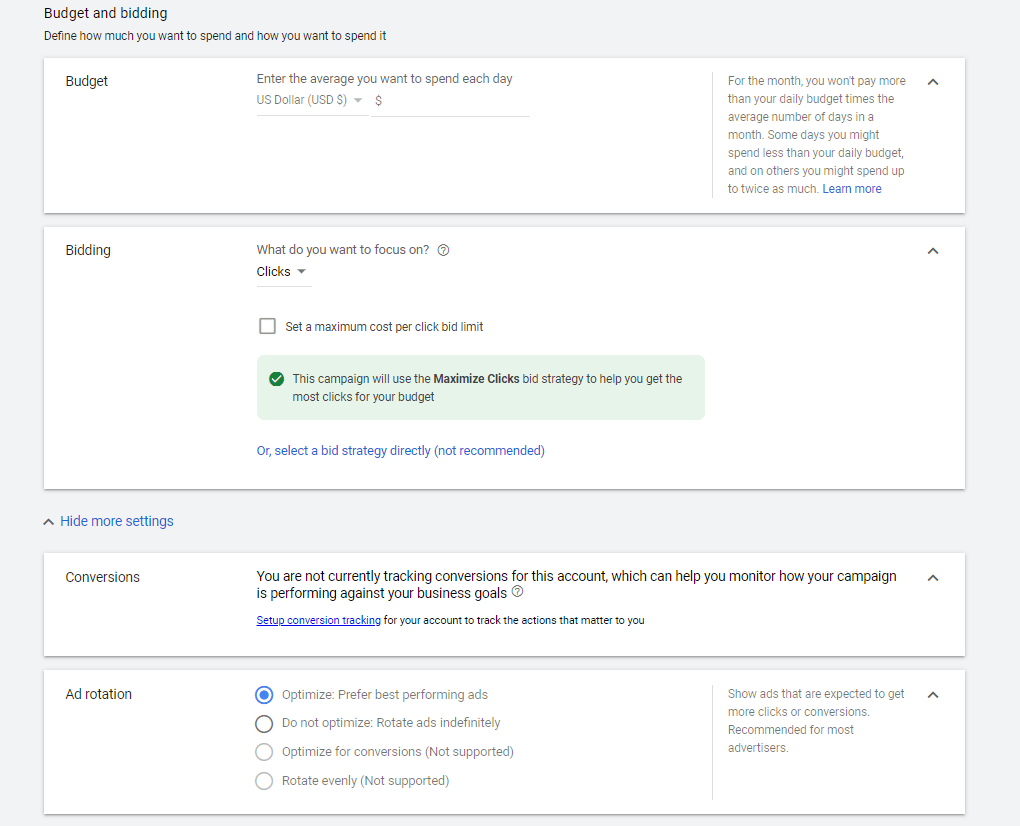
Task: Collapse the Bidding section via its chevron
Action: (933, 251)
